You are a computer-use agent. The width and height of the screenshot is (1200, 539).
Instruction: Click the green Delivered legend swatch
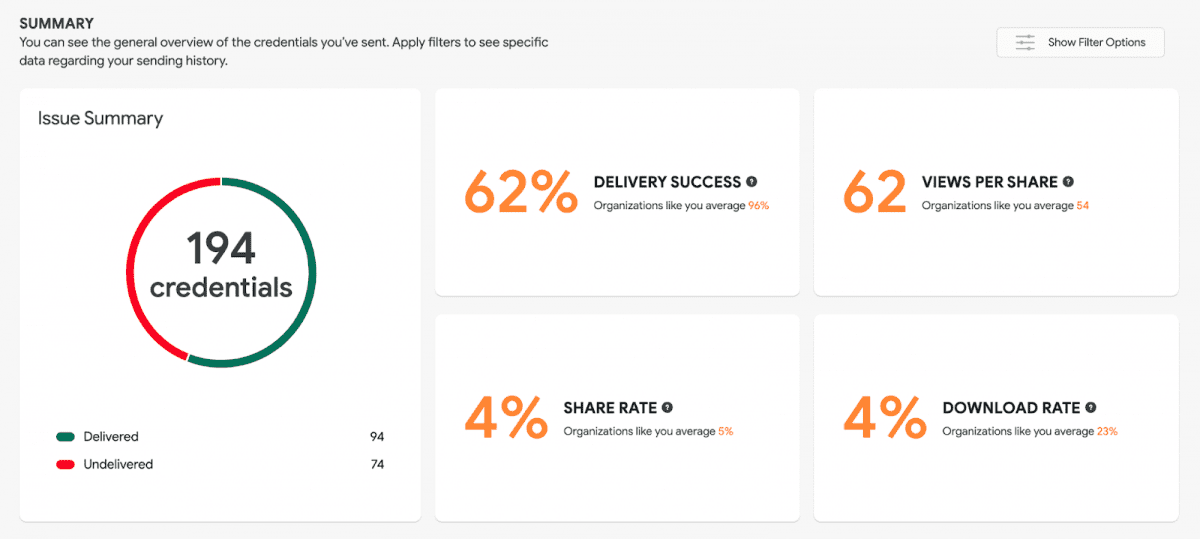coord(66,437)
